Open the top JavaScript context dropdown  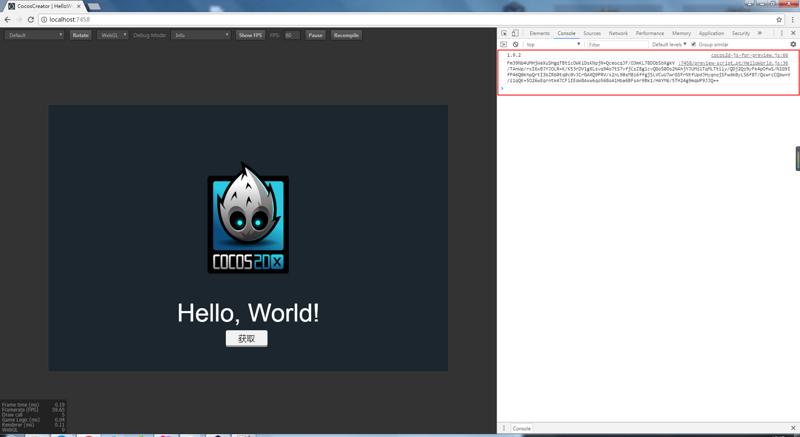coord(554,44)
